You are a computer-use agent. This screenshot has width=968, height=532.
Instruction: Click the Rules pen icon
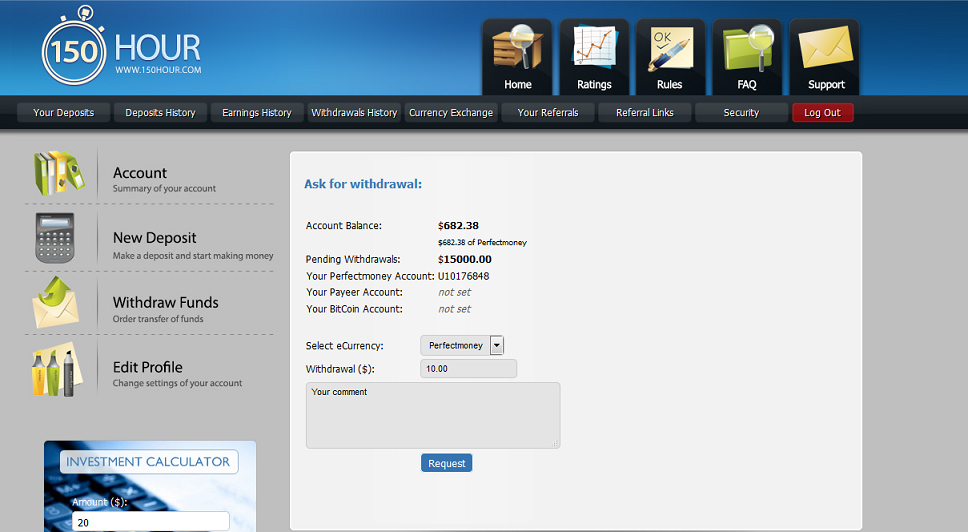(670, 48)
